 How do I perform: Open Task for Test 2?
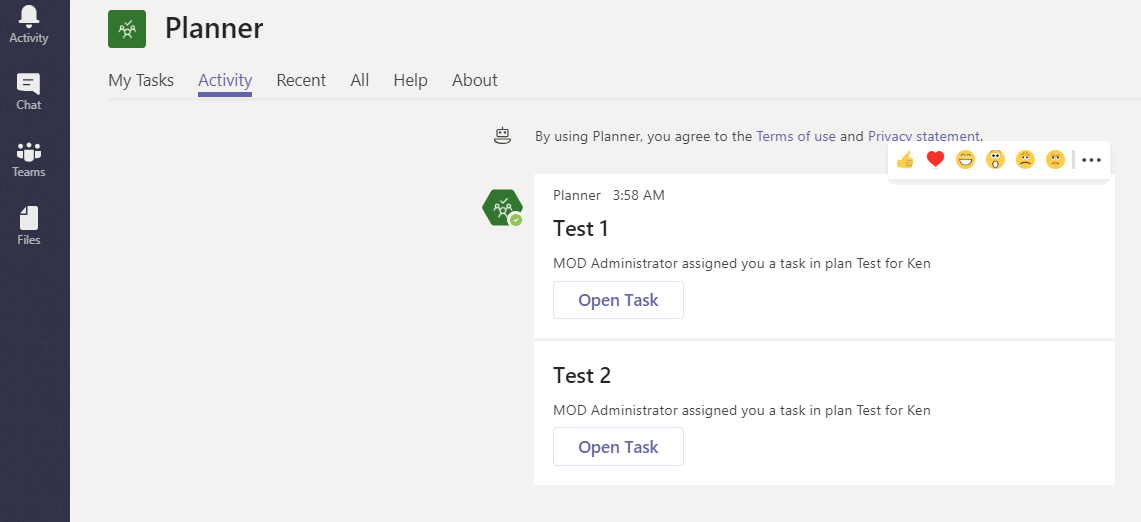tap(618, 447)
